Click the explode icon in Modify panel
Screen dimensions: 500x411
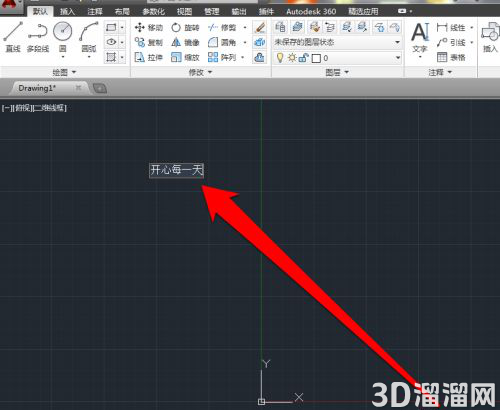coord(259,42)
